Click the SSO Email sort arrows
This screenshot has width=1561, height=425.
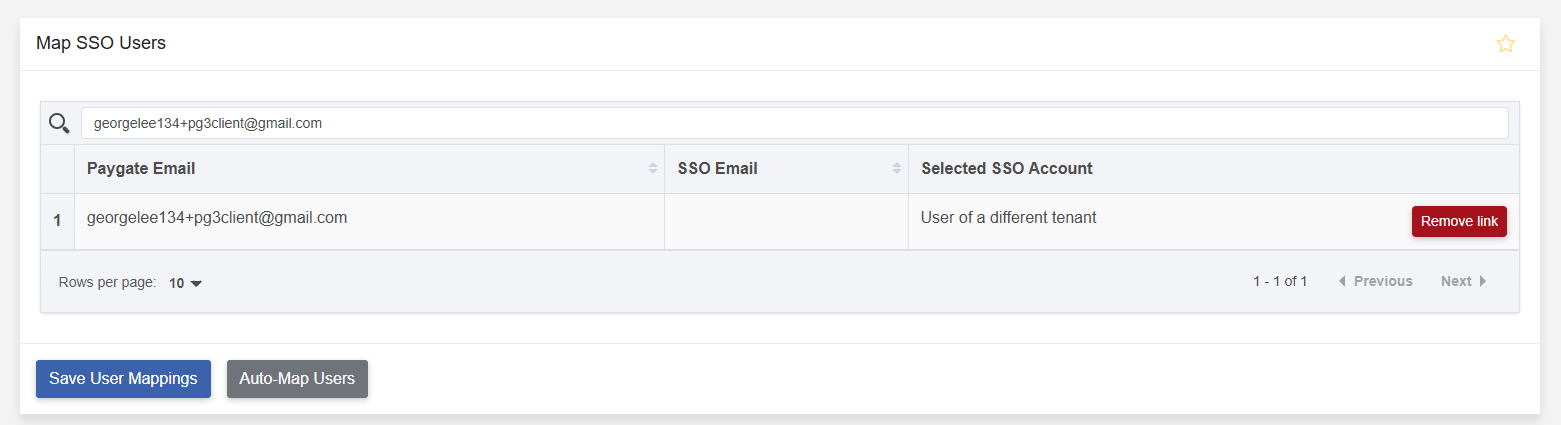897,169
